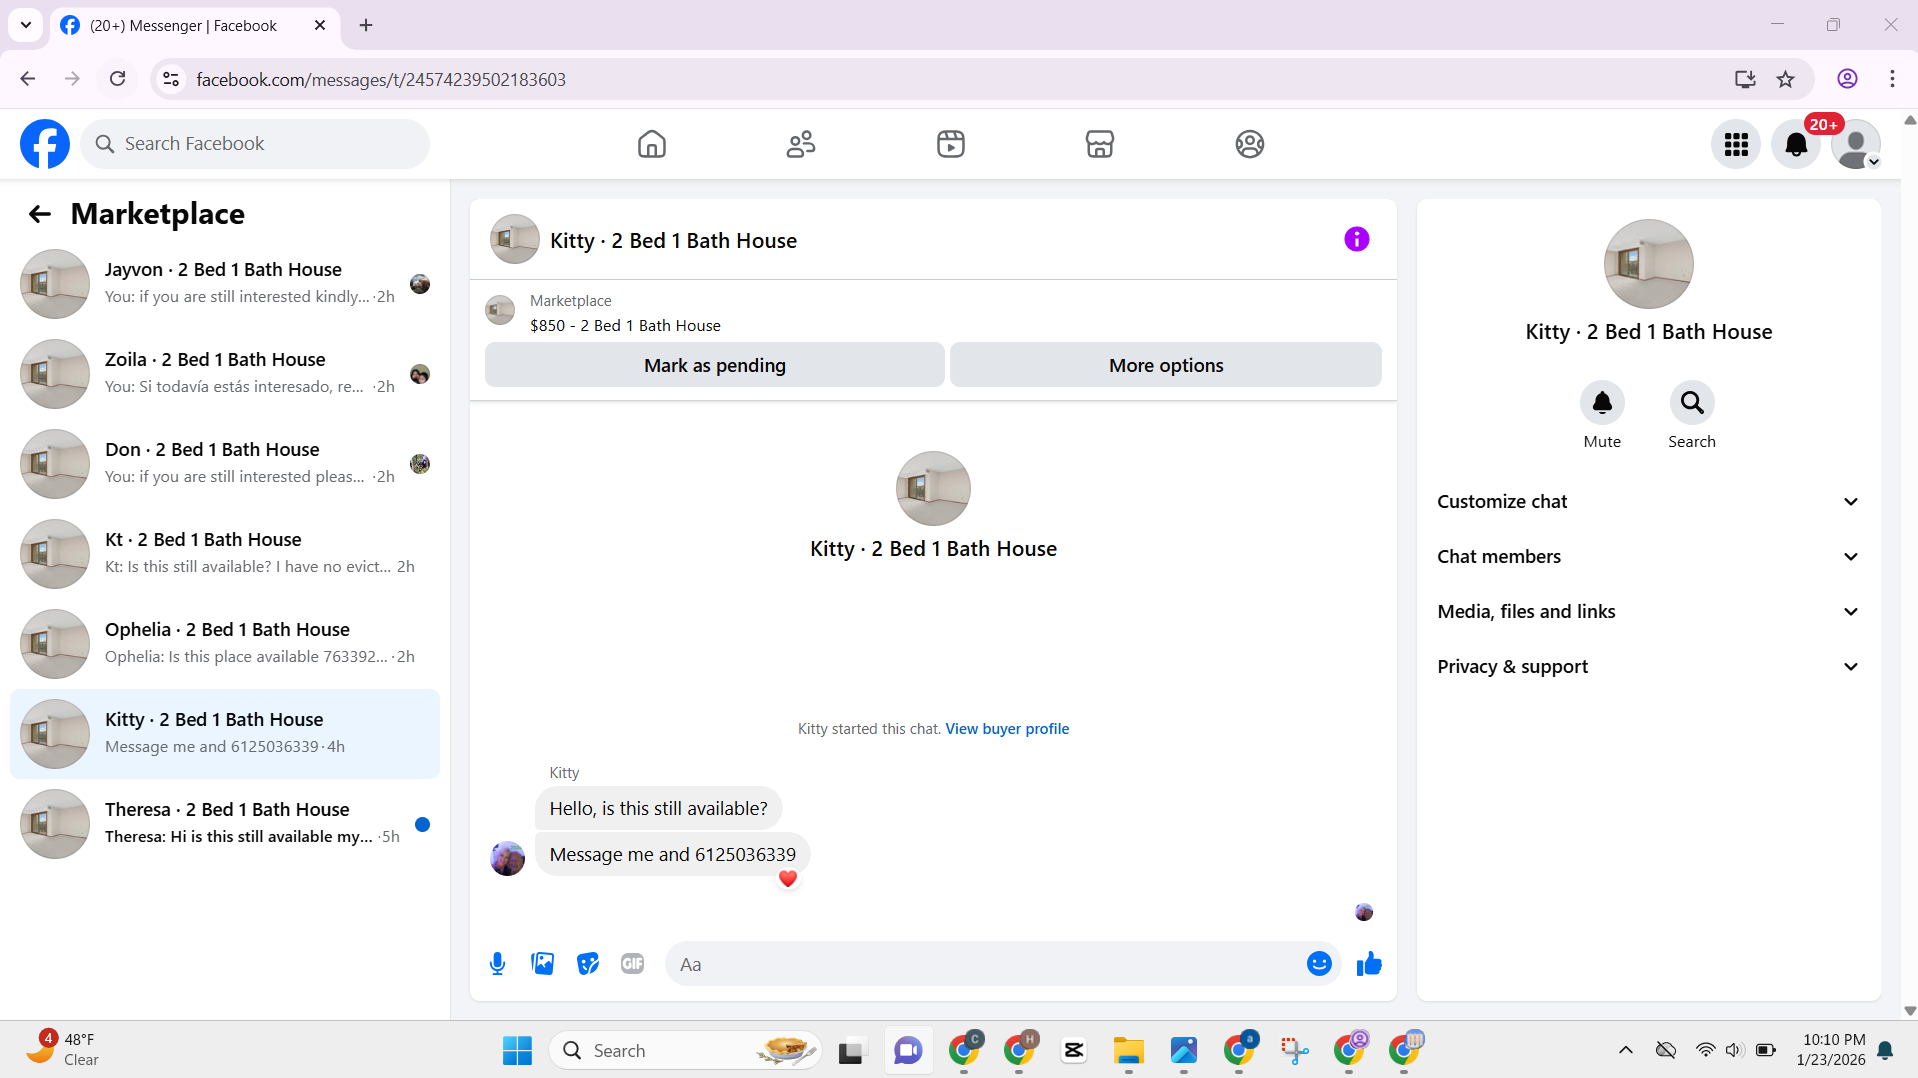Screen dimensions: 1918x1078
Task: Open the notifications bell with 20+ badge
Action: point(1796,145)
